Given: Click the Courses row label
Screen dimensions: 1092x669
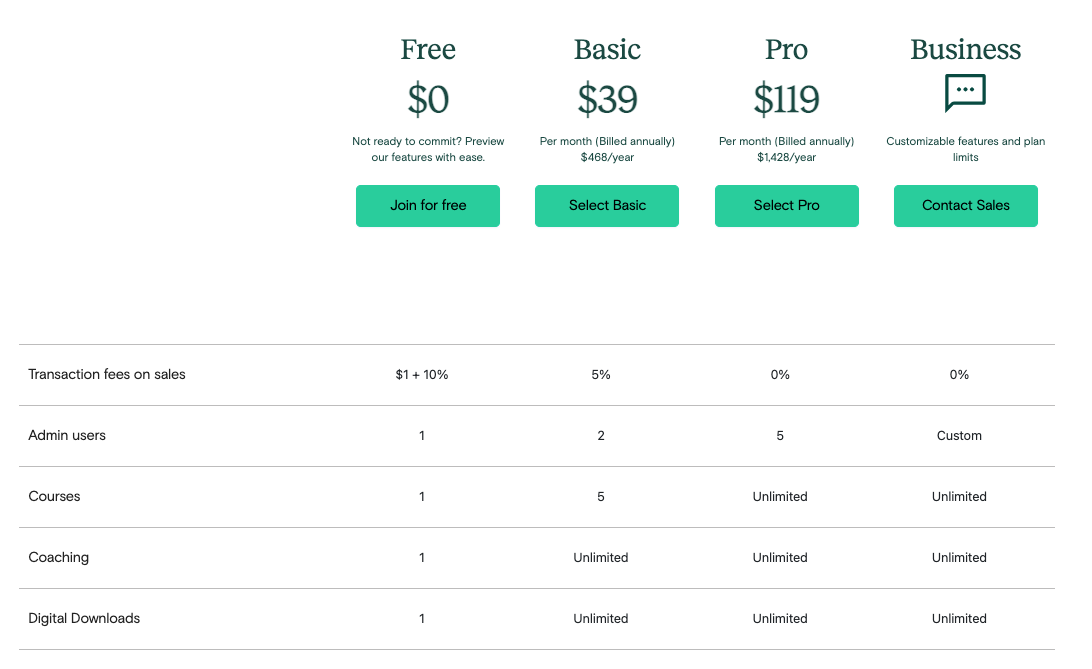Looking at the screenshot, I should coord(54,496).
